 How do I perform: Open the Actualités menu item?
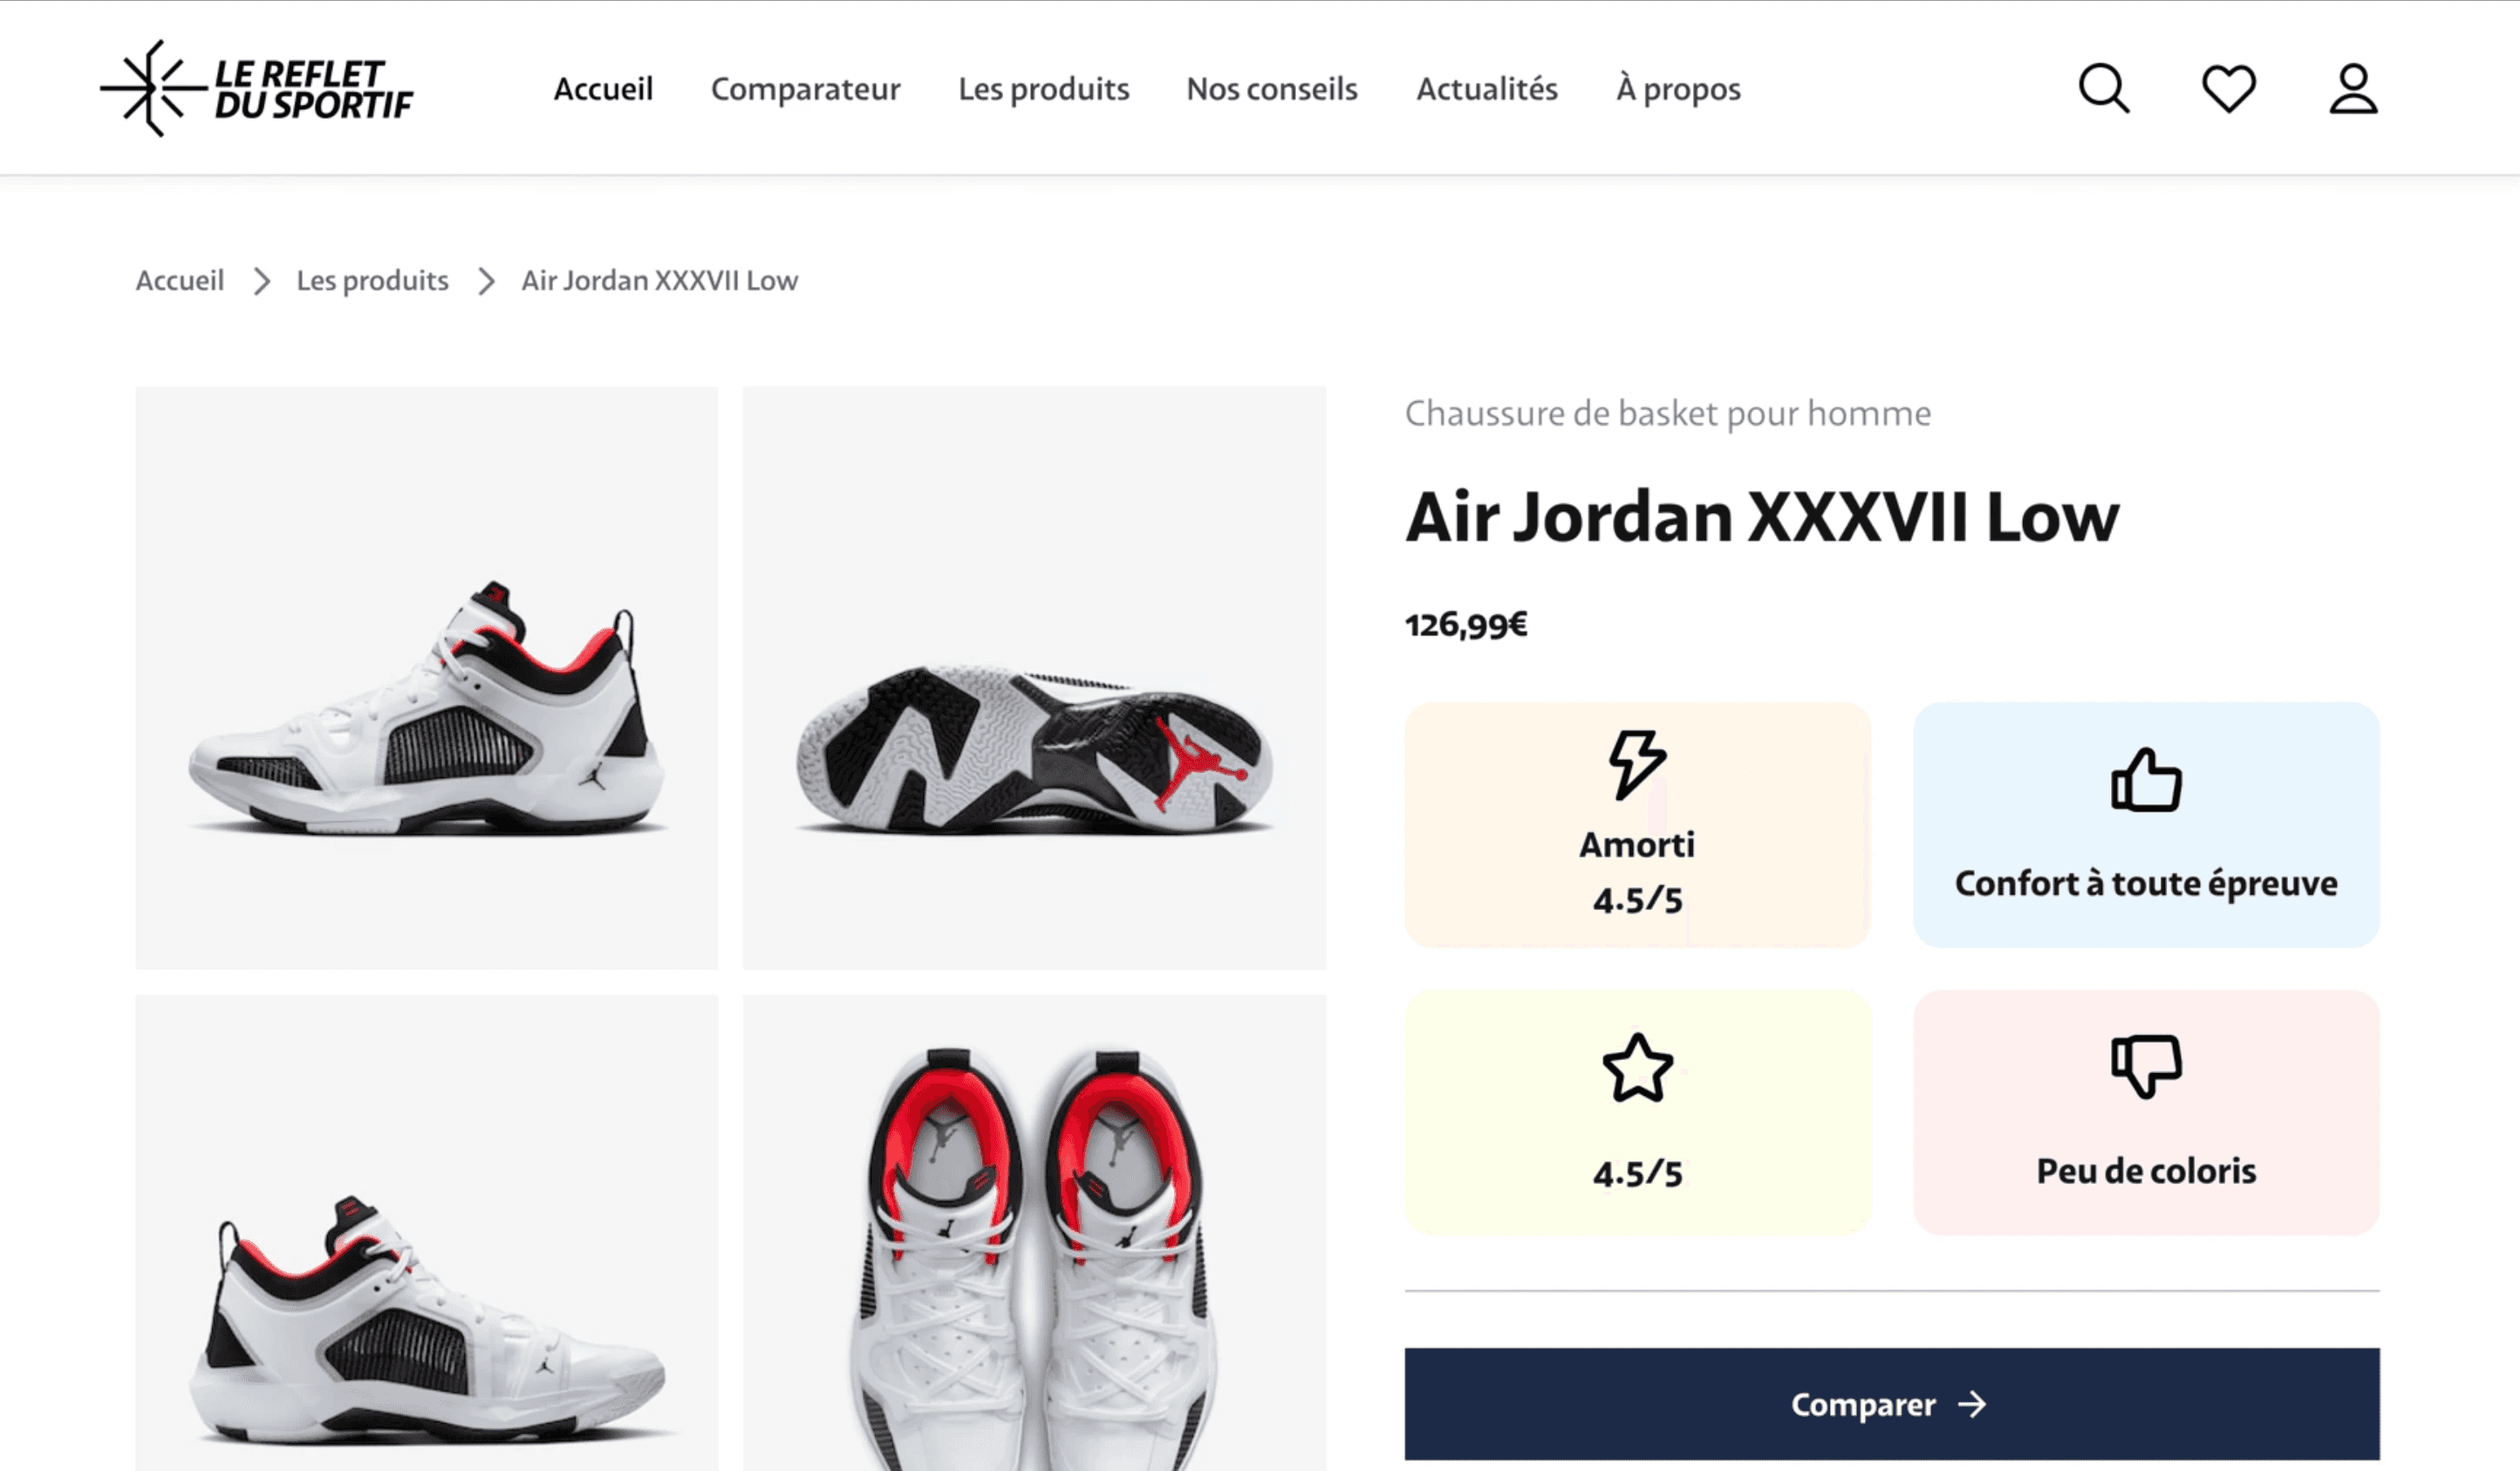pos(1486,89)
